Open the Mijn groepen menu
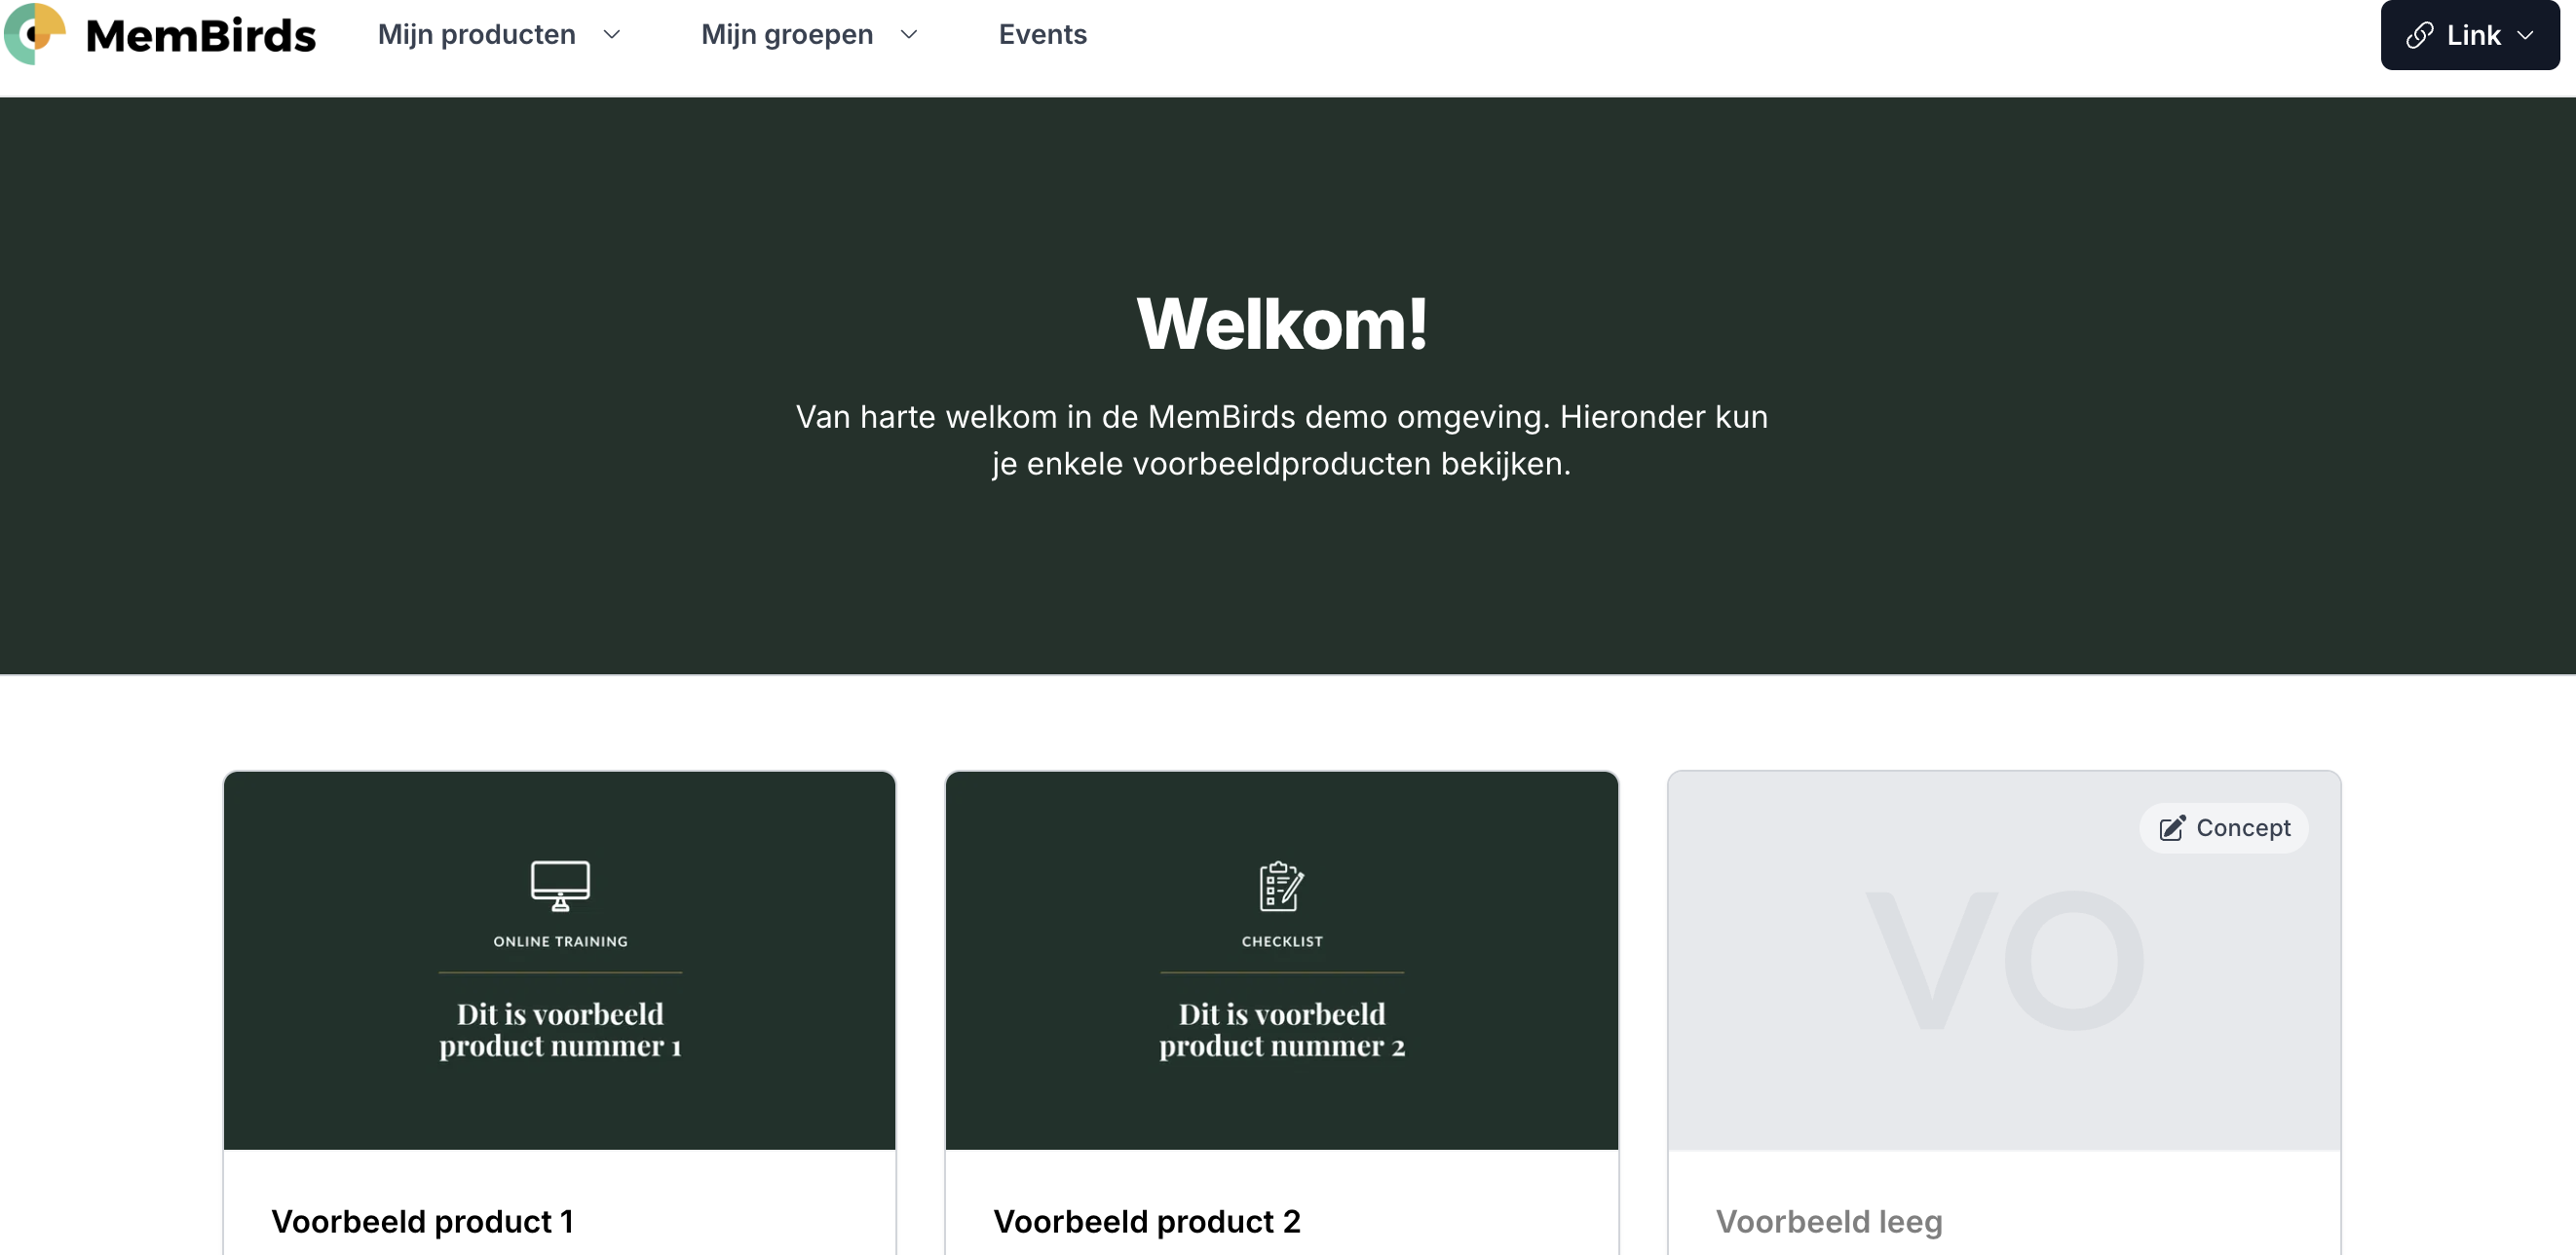This screenshot has height=1255, width=2576. click(x=786, y=35)
